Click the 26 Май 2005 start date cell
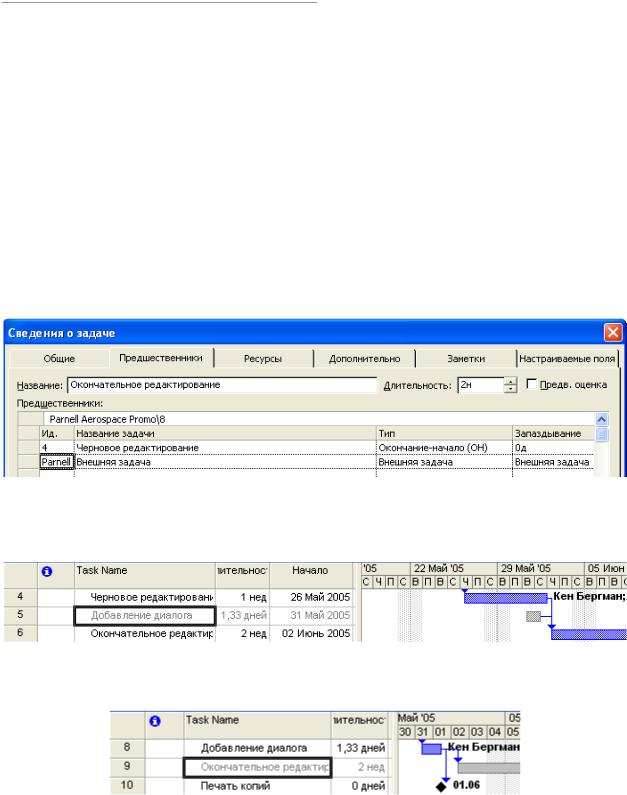Image resolution: width=627 pixels, height=795 pixels. click(311, 597)
